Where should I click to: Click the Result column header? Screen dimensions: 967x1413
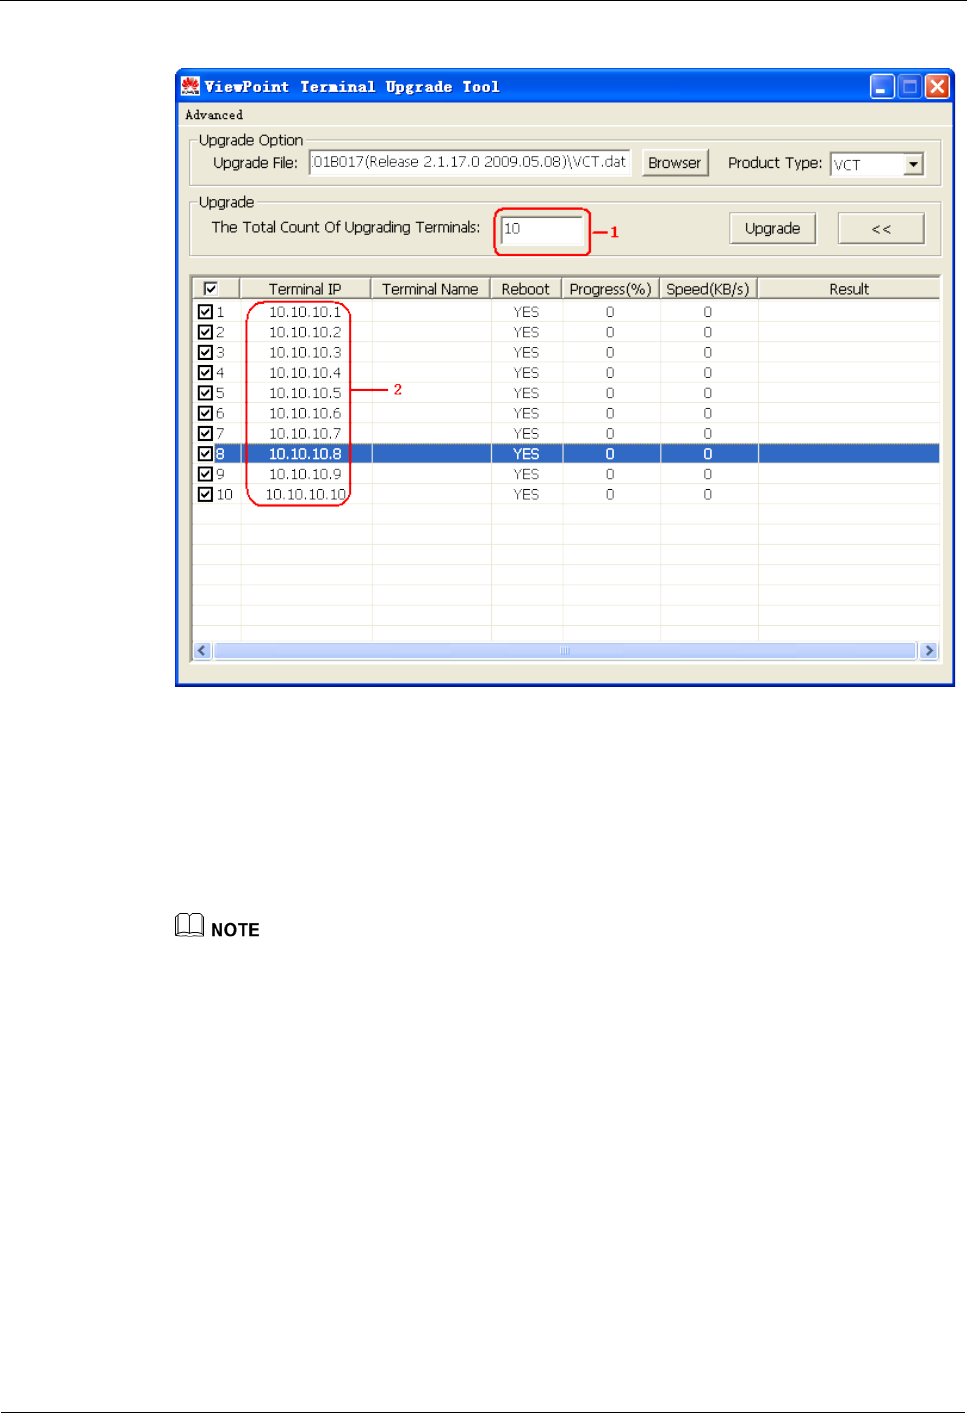pyautogui.click(x=849, y=289)
